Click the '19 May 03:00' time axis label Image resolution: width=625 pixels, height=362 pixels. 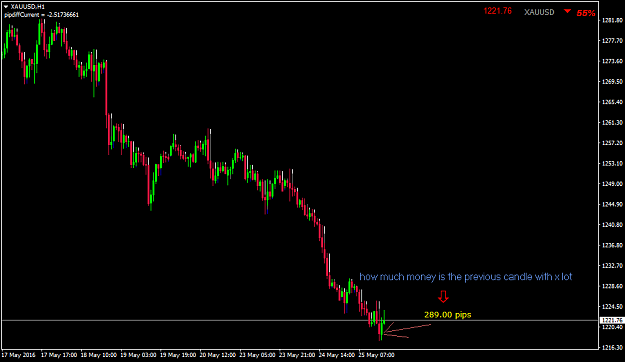(138, 355)
